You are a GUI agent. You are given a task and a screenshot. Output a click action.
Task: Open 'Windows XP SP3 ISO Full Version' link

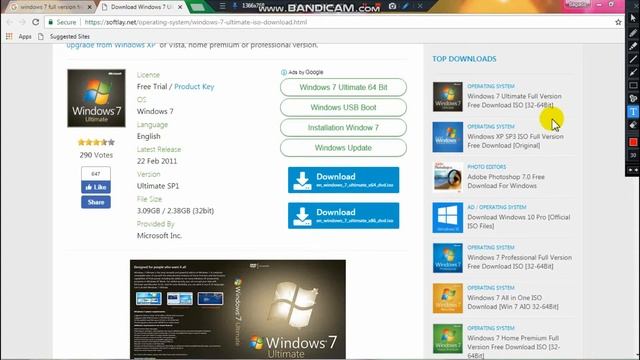pyautogui.click(x=516, y=141)
